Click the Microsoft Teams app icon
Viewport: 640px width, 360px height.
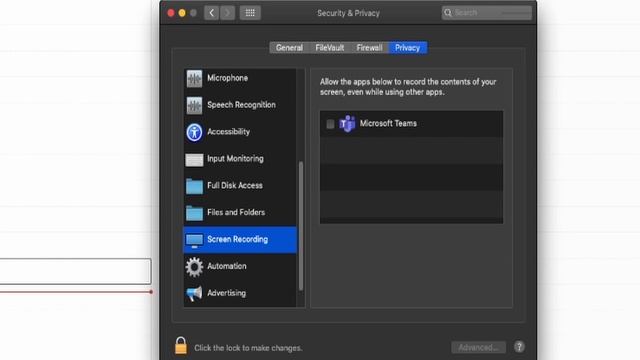point(347,124)
